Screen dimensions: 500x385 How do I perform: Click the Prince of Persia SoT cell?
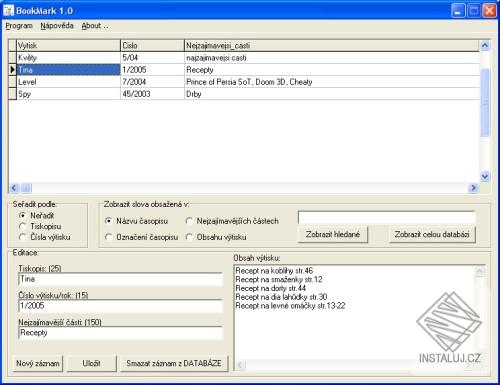[332, 82]
